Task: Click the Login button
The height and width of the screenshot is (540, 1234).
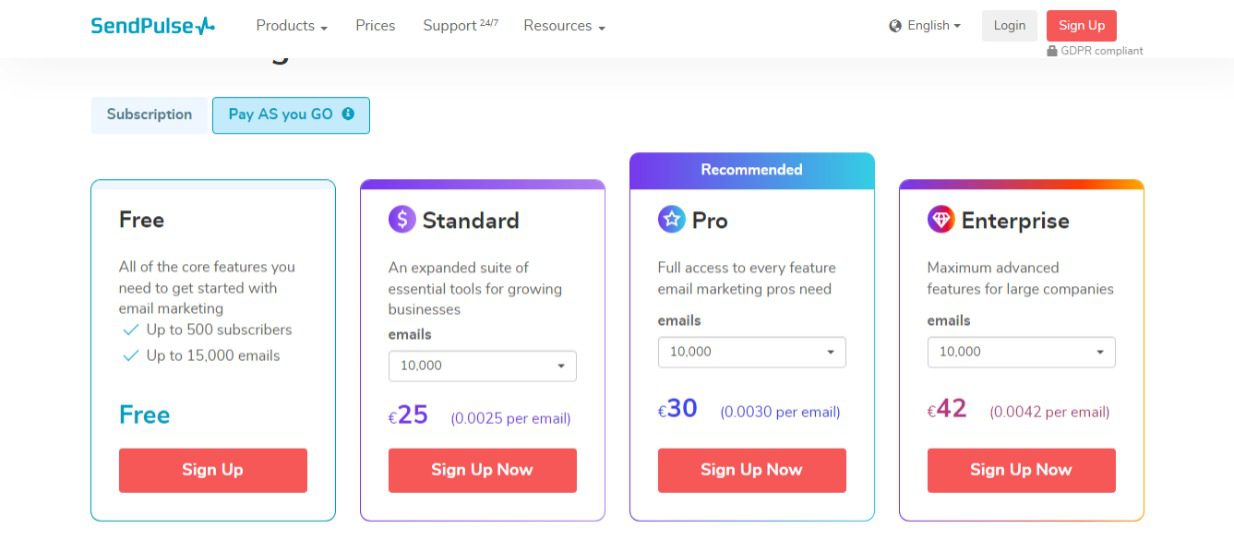Action: pos(1009,26)
